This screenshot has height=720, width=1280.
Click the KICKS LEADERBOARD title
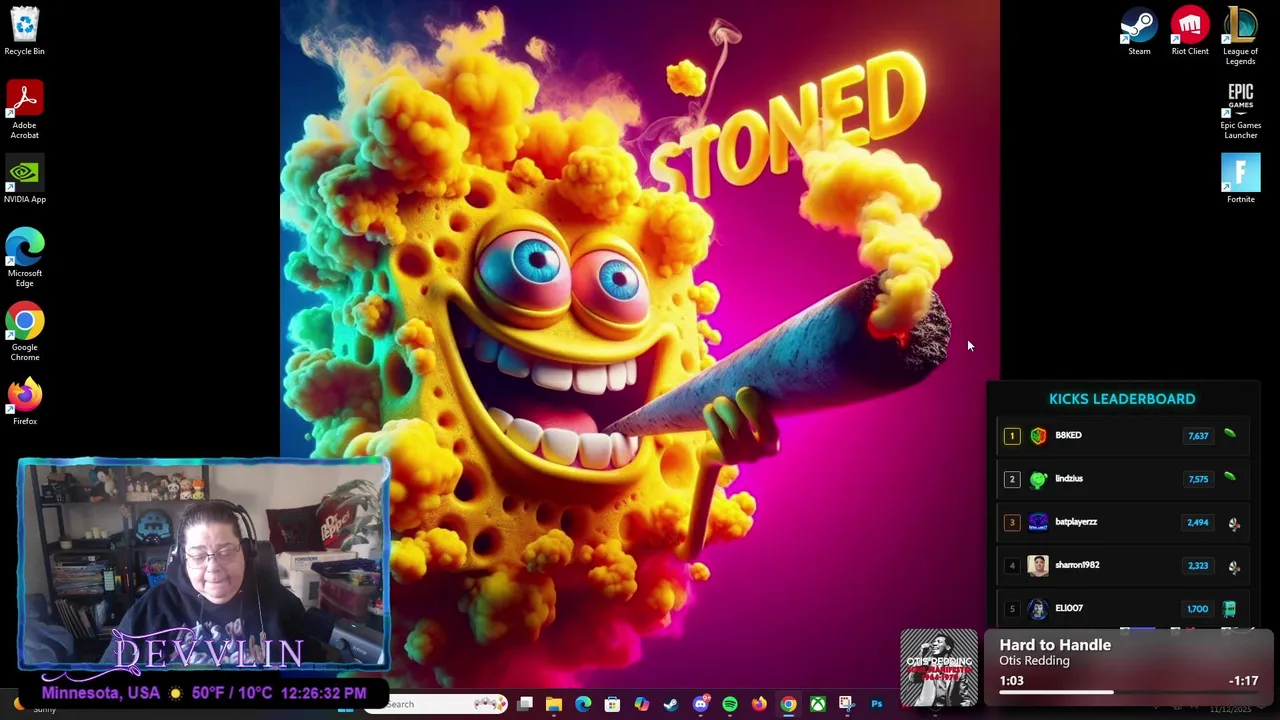tap(1122, 399)
